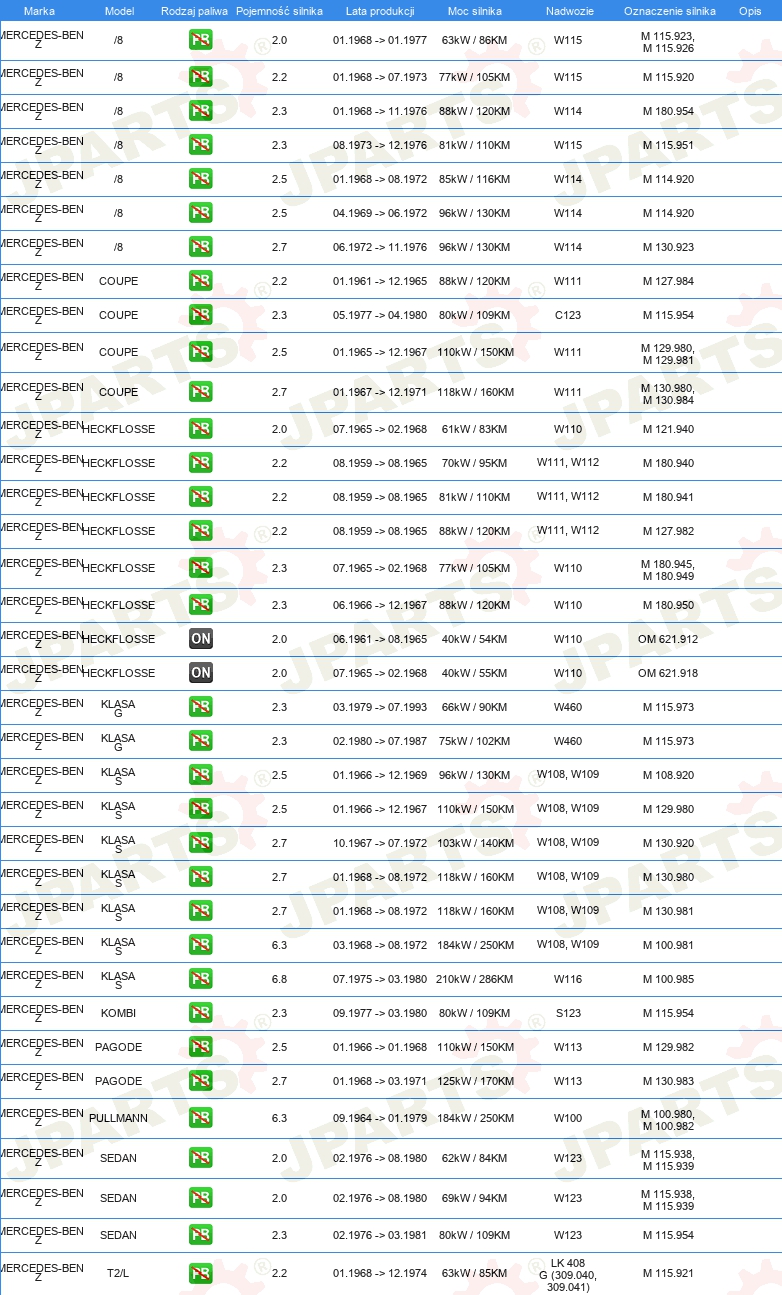Click the C123 body cell

click(568, 315)
